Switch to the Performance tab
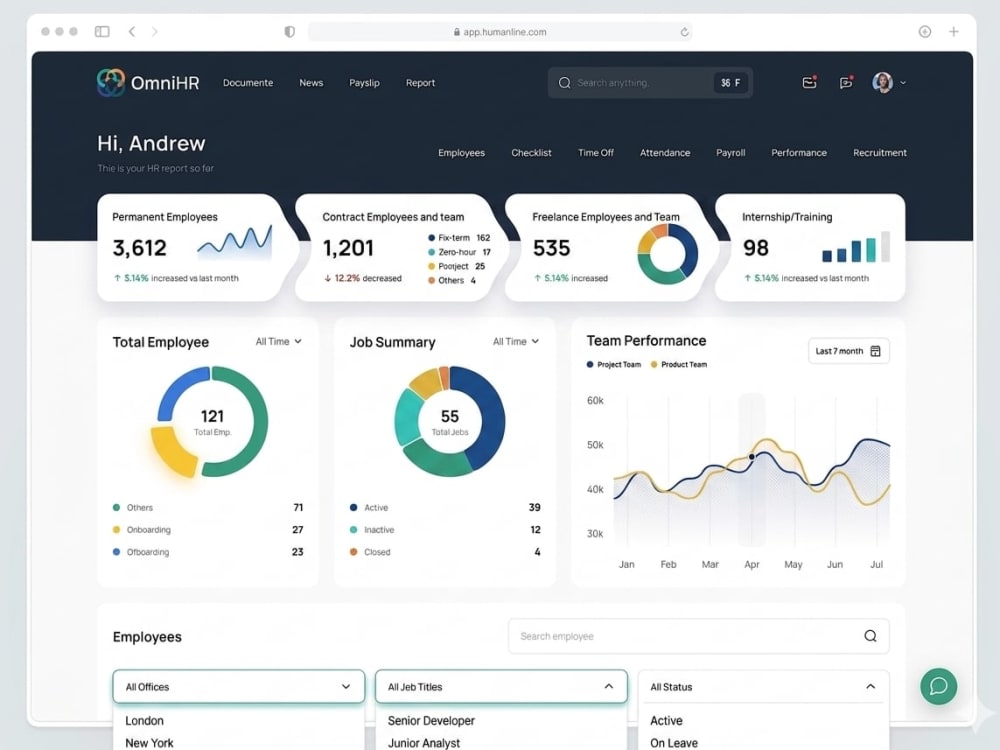The width and height of the screenshot is (1000, 750). point(799,153)
